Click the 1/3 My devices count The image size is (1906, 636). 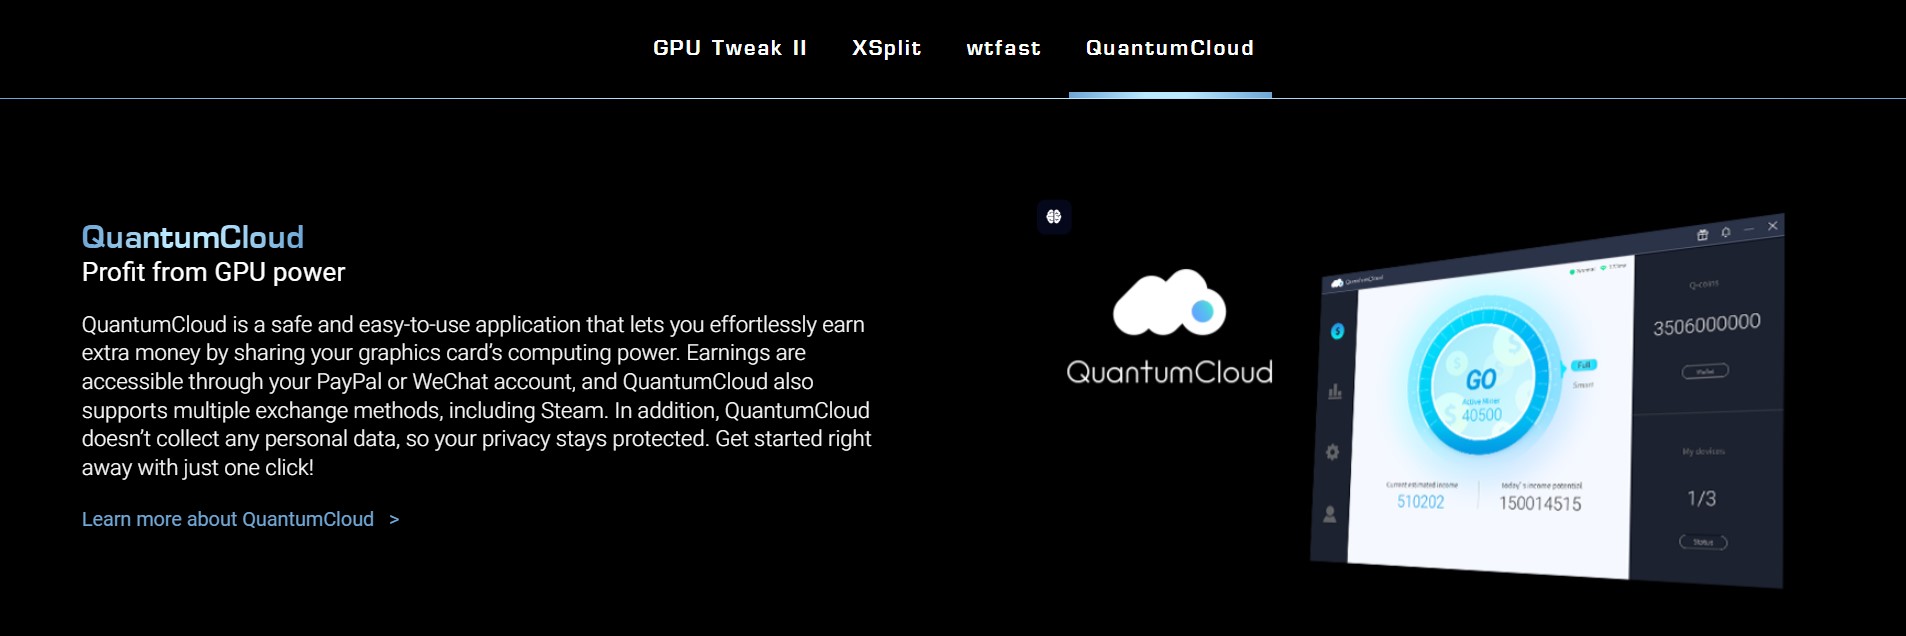[x=1702, y=498]
